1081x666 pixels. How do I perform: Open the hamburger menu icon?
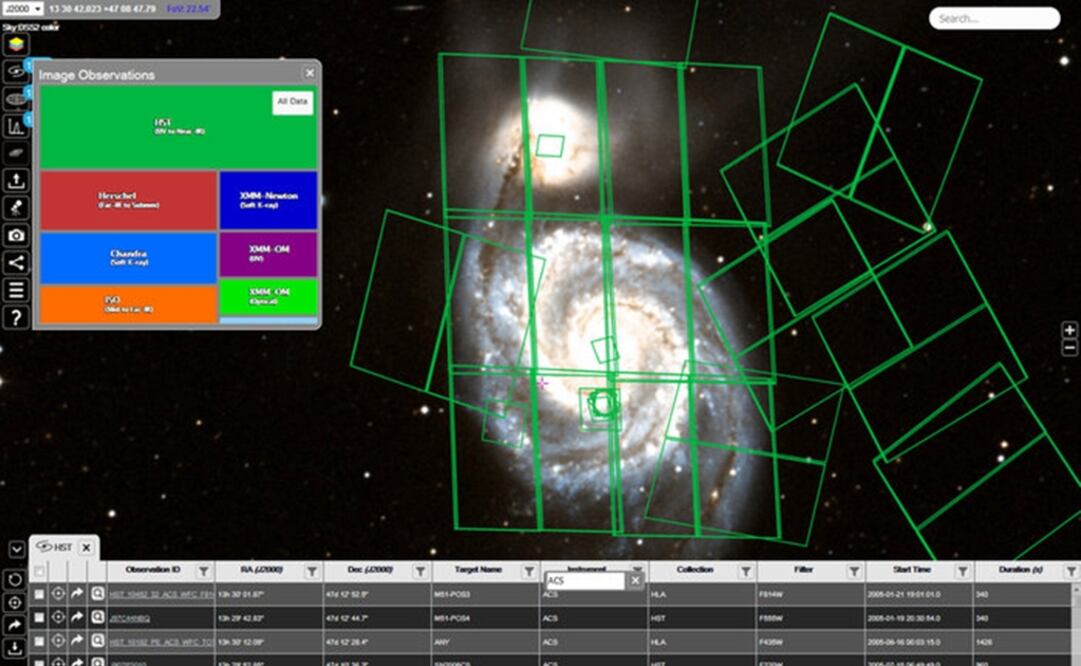[x=16, y=290]
